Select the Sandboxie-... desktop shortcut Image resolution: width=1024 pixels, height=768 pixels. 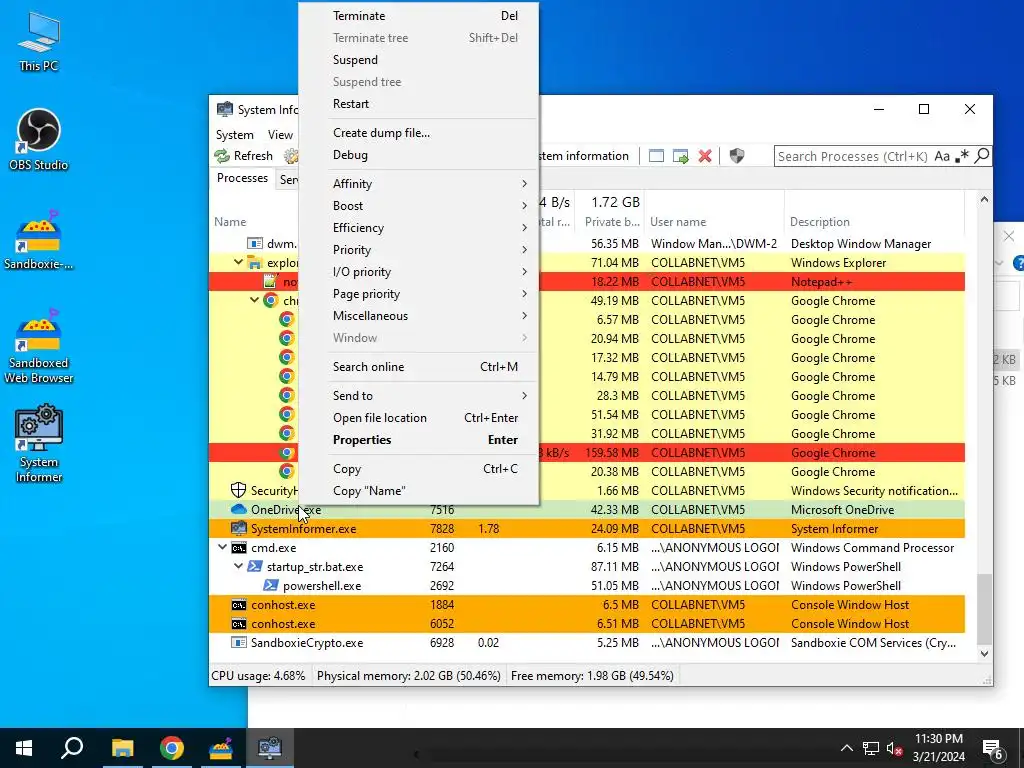point(39,240)
